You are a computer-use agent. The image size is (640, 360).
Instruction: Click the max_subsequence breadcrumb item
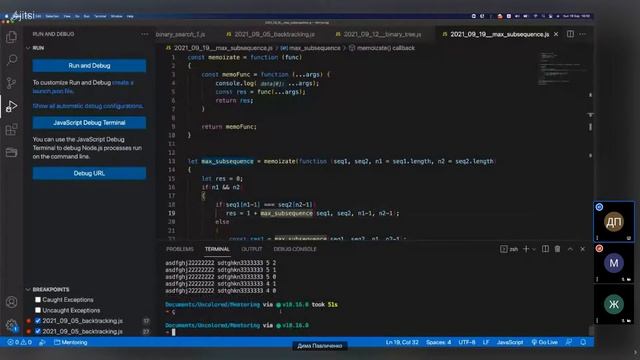[x=311, y=48]
